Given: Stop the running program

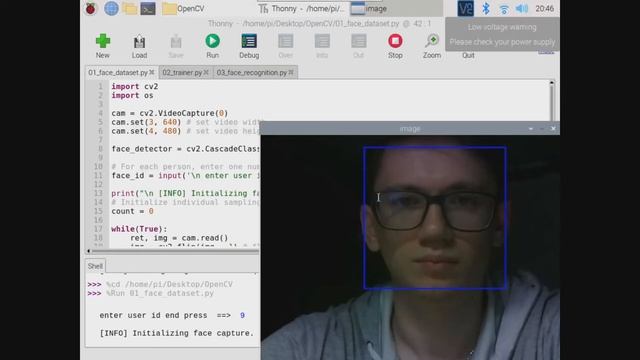Looking at the screenshot, I should pyautogui.click(x=395, y=46).
